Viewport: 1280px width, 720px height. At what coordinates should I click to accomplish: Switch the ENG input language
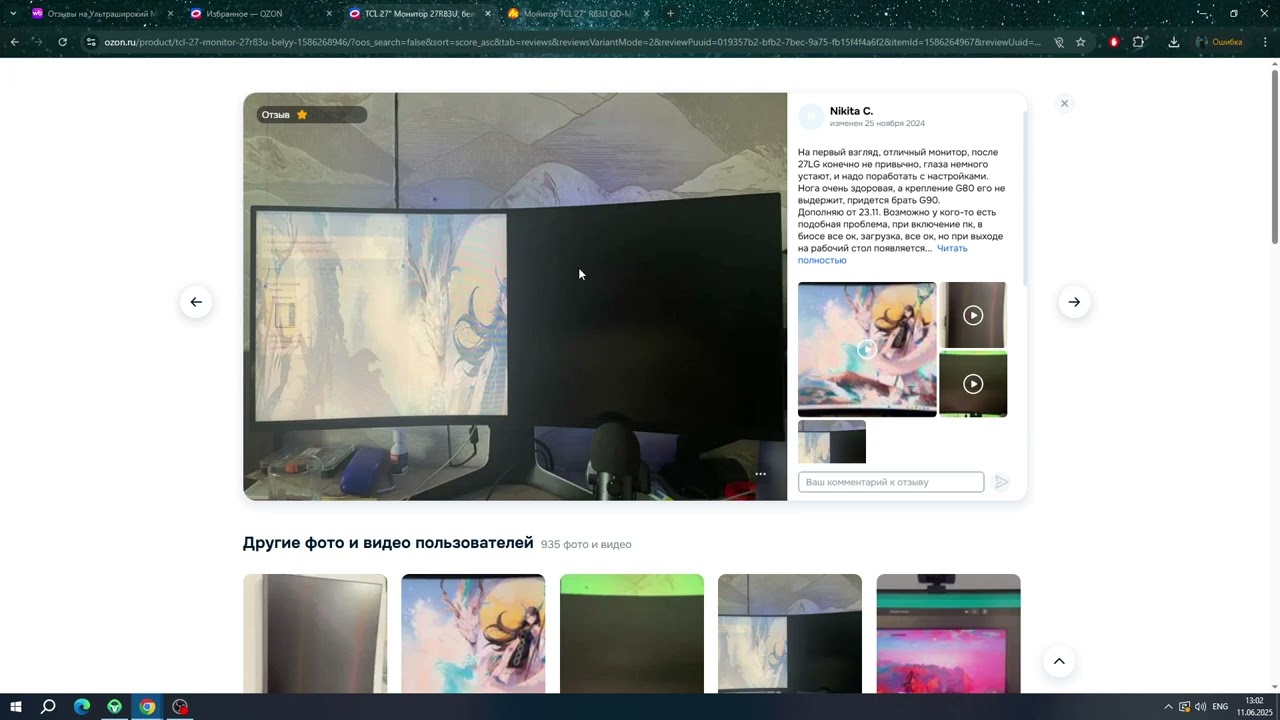[1220, 707]
